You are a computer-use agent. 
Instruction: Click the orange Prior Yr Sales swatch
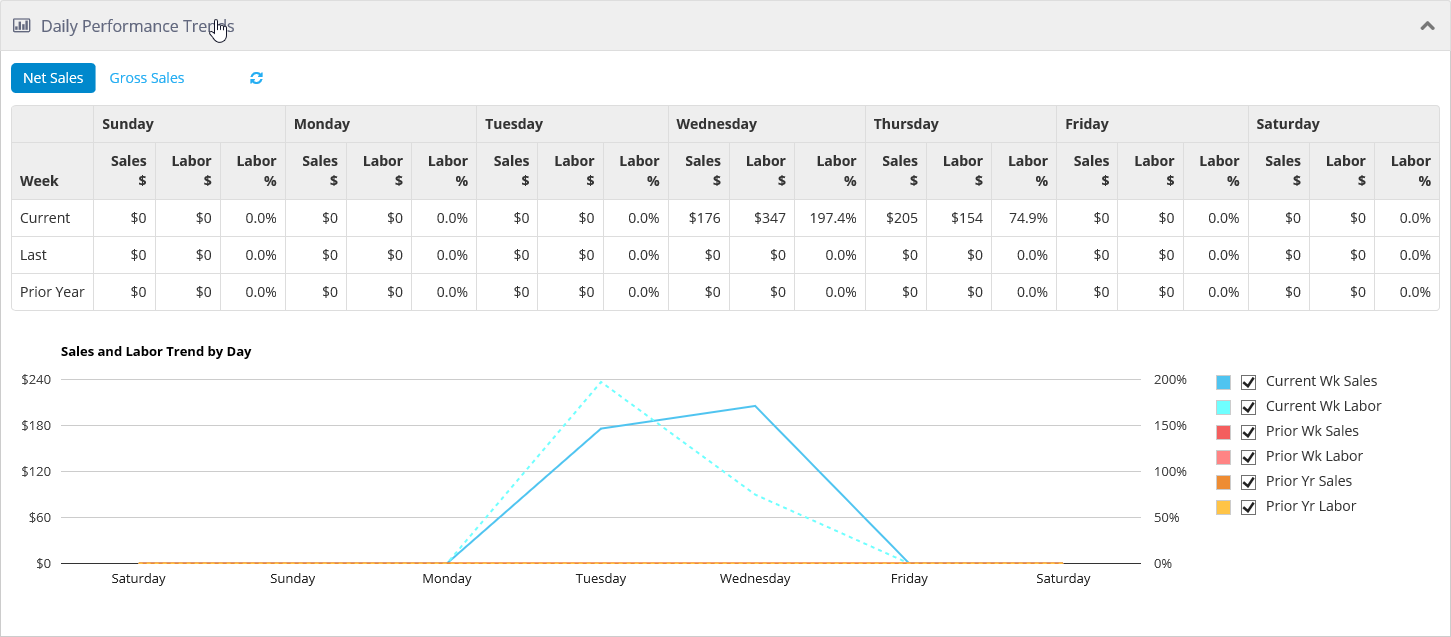coord(1223,482)
